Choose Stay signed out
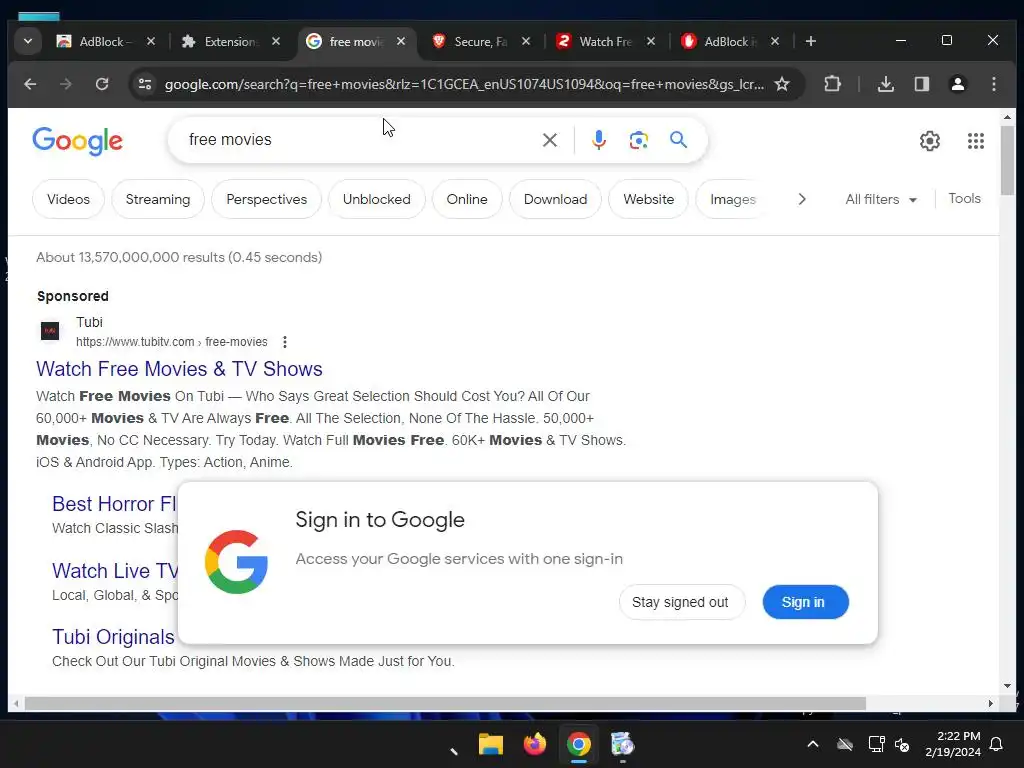 point(680,602)
